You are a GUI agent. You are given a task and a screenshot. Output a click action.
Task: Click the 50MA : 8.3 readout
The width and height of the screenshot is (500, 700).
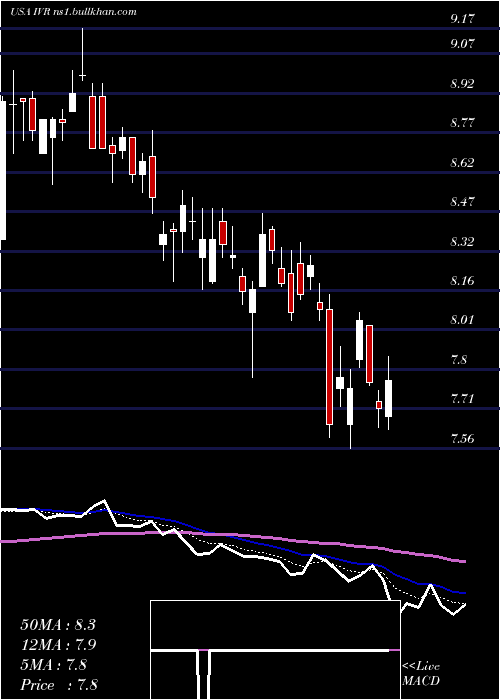click(58, 625)
